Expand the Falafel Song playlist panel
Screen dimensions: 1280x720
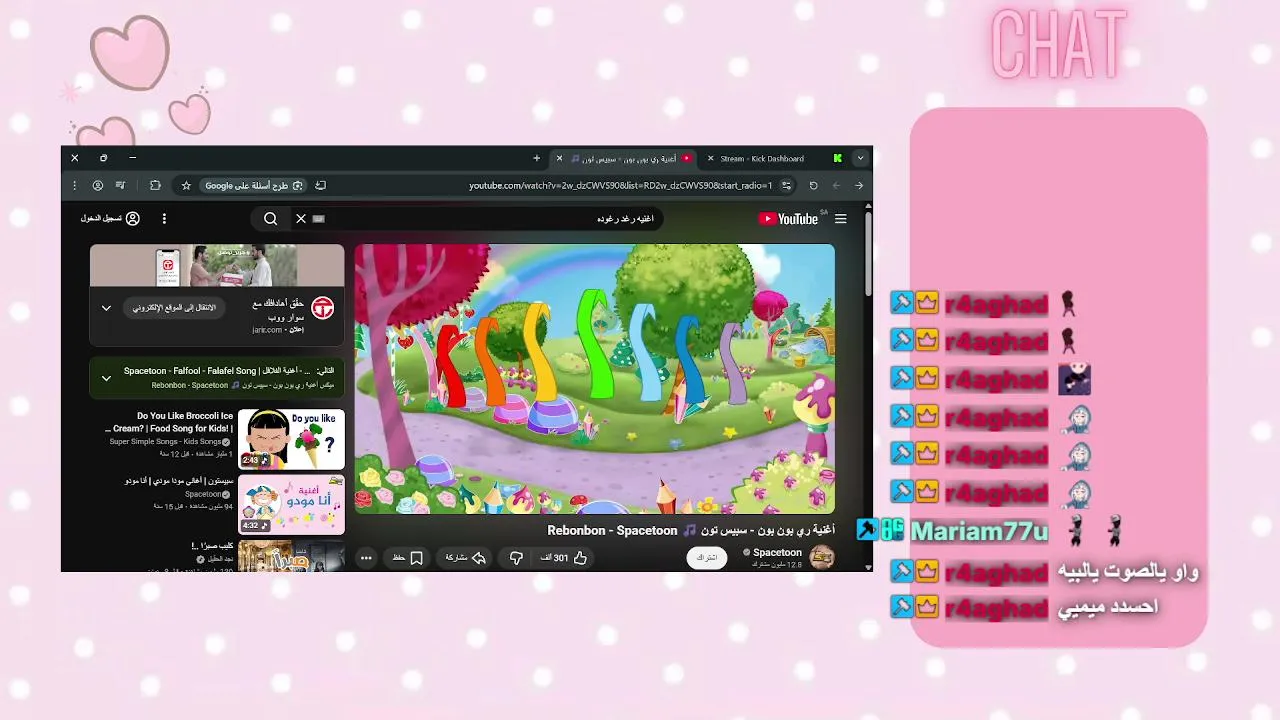[106, 378]
